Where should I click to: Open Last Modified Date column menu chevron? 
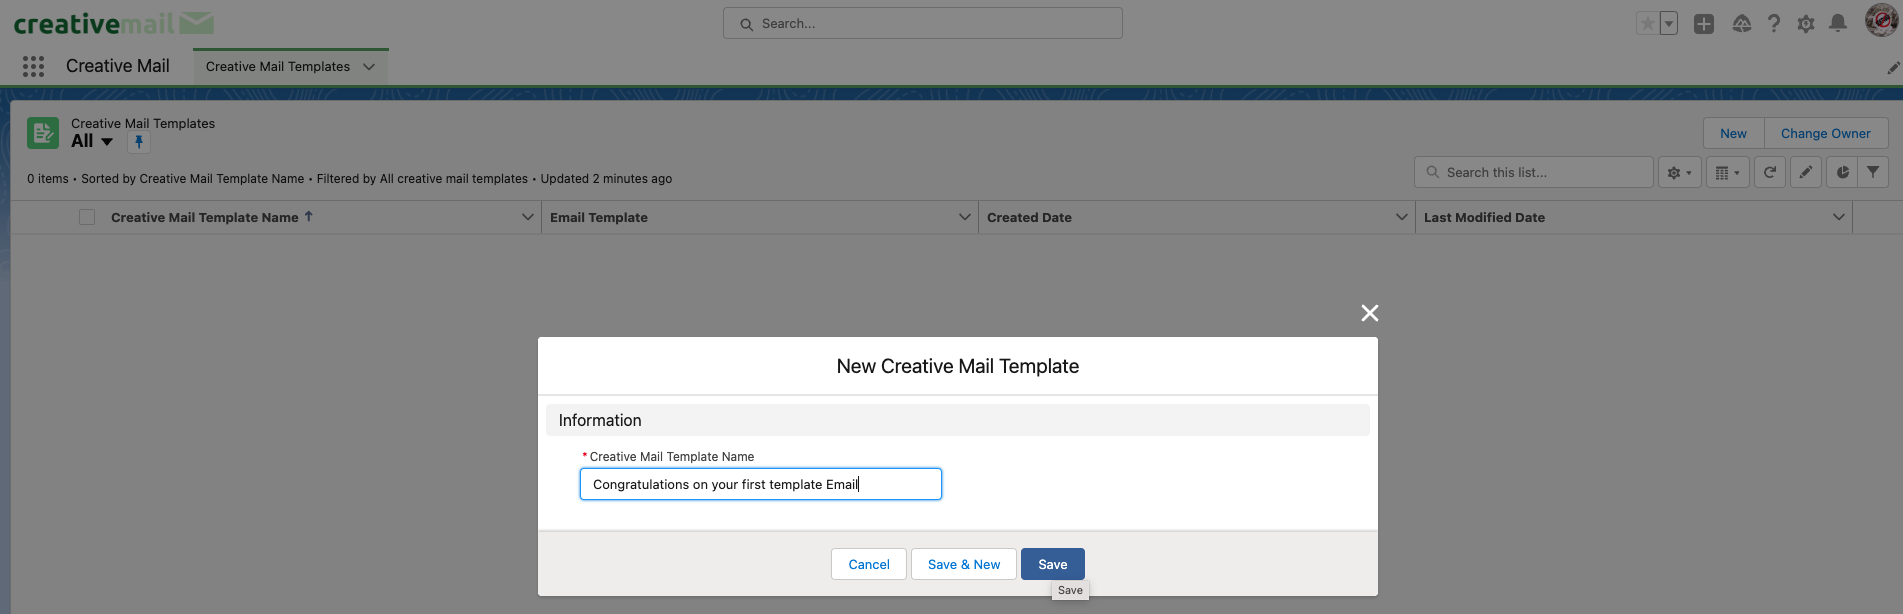(1839, 217)
